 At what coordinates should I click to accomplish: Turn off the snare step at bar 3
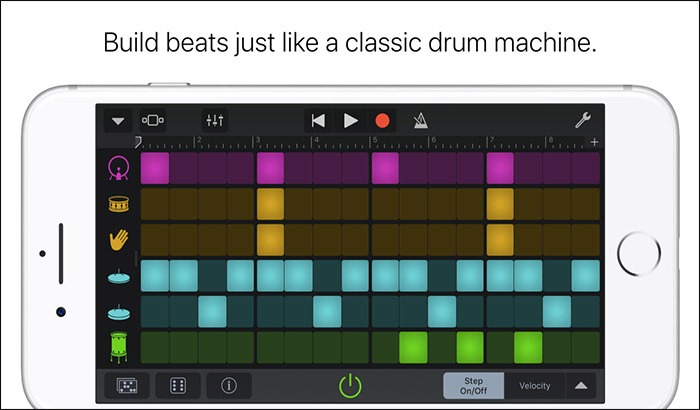(x=270, y=204)
